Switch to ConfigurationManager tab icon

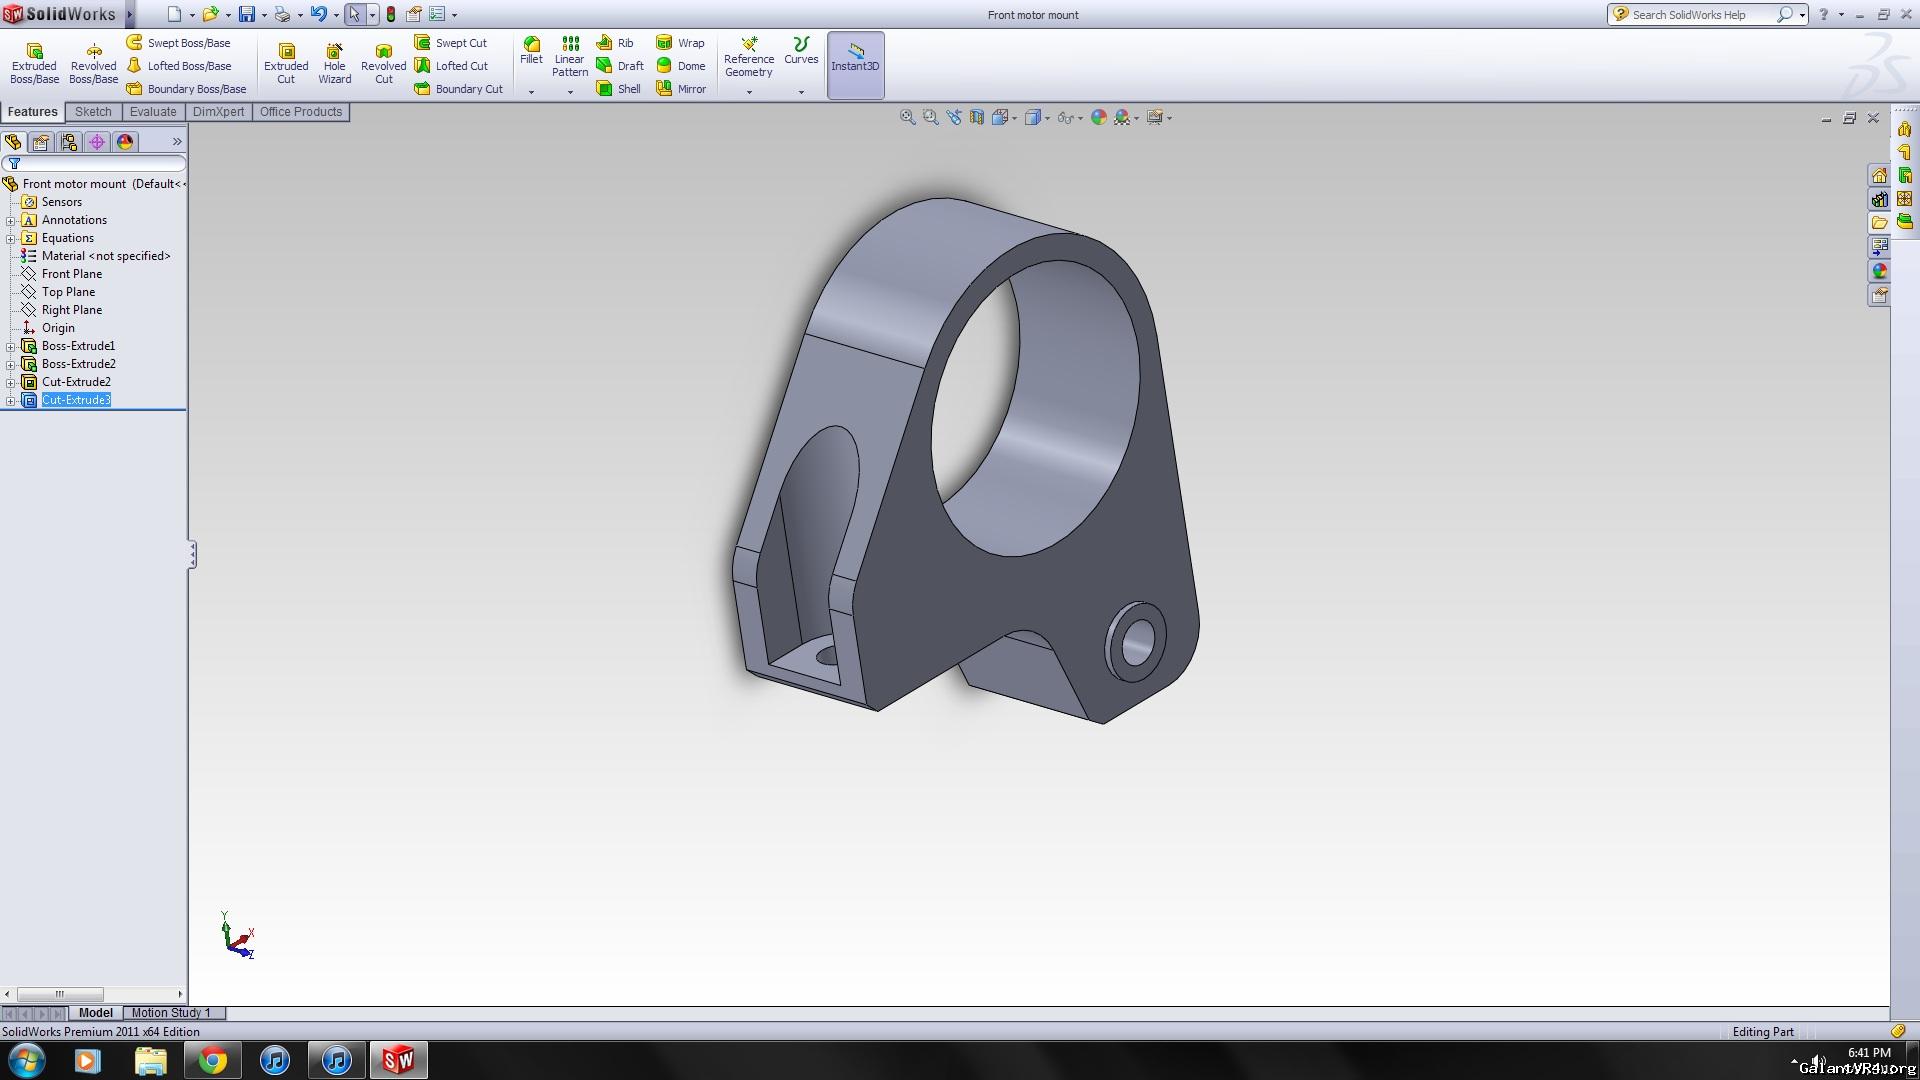[x=69, y=142]
